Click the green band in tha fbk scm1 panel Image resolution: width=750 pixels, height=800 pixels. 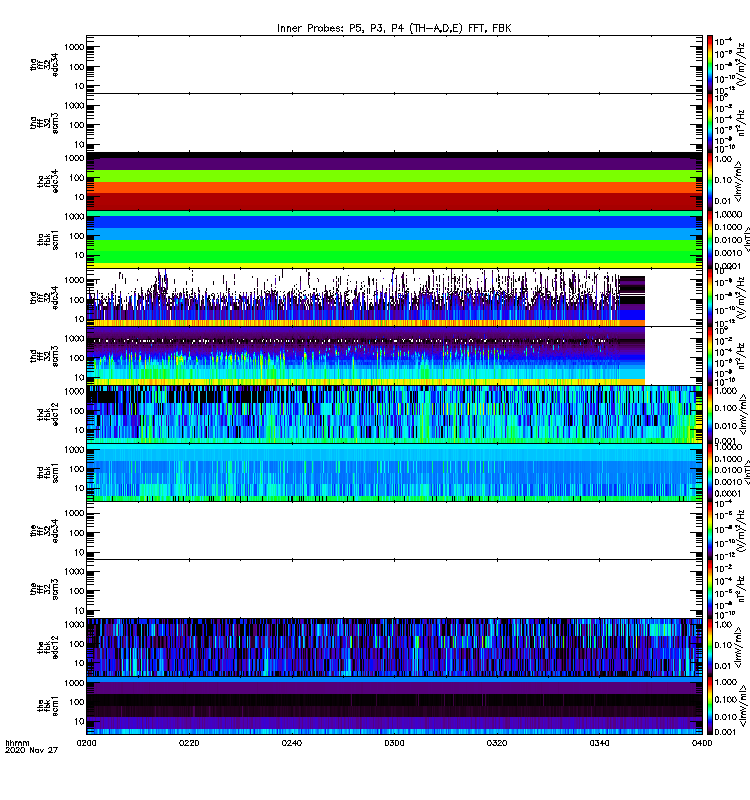[394, 251]
